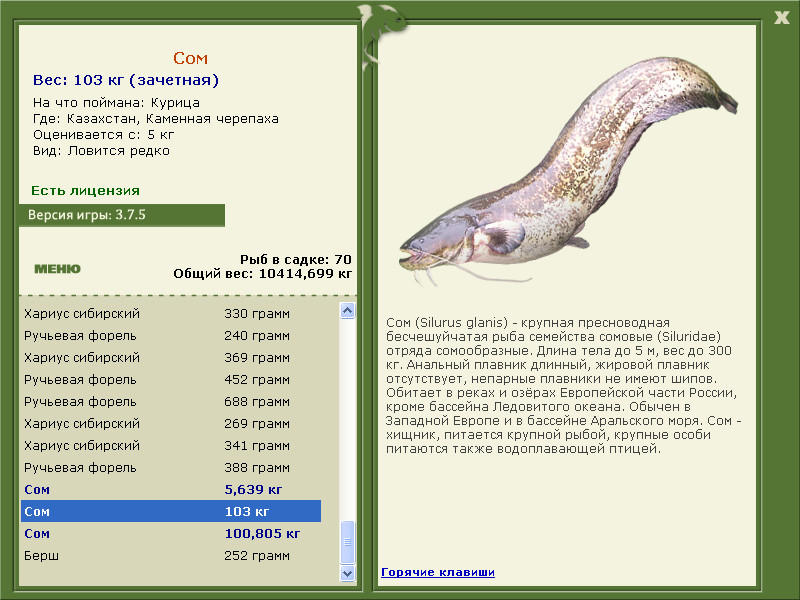Select Ручьевая форель 452 грамм row
The image size is (800, 600).
pyautogui.click(x=171, y=380)
